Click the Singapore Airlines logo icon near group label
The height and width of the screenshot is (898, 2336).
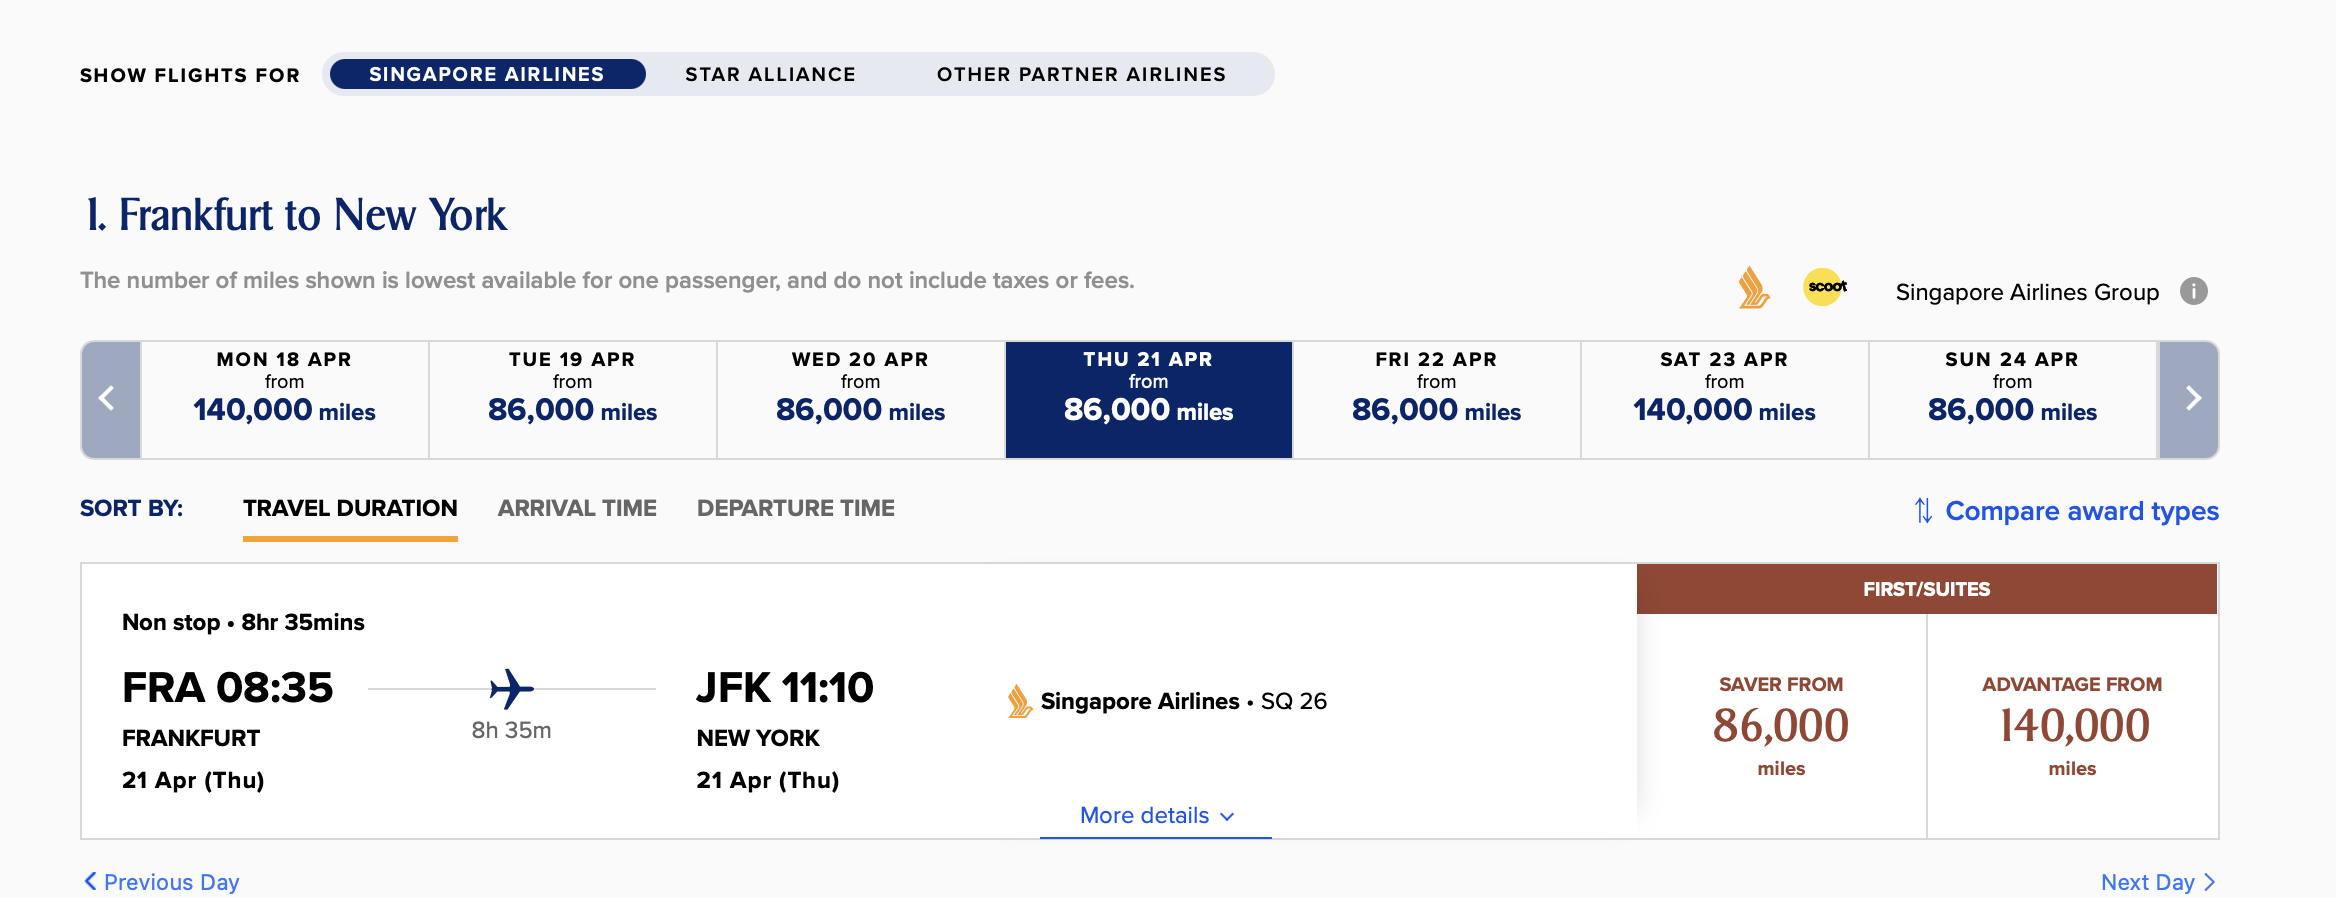[x=1752, y=289]
